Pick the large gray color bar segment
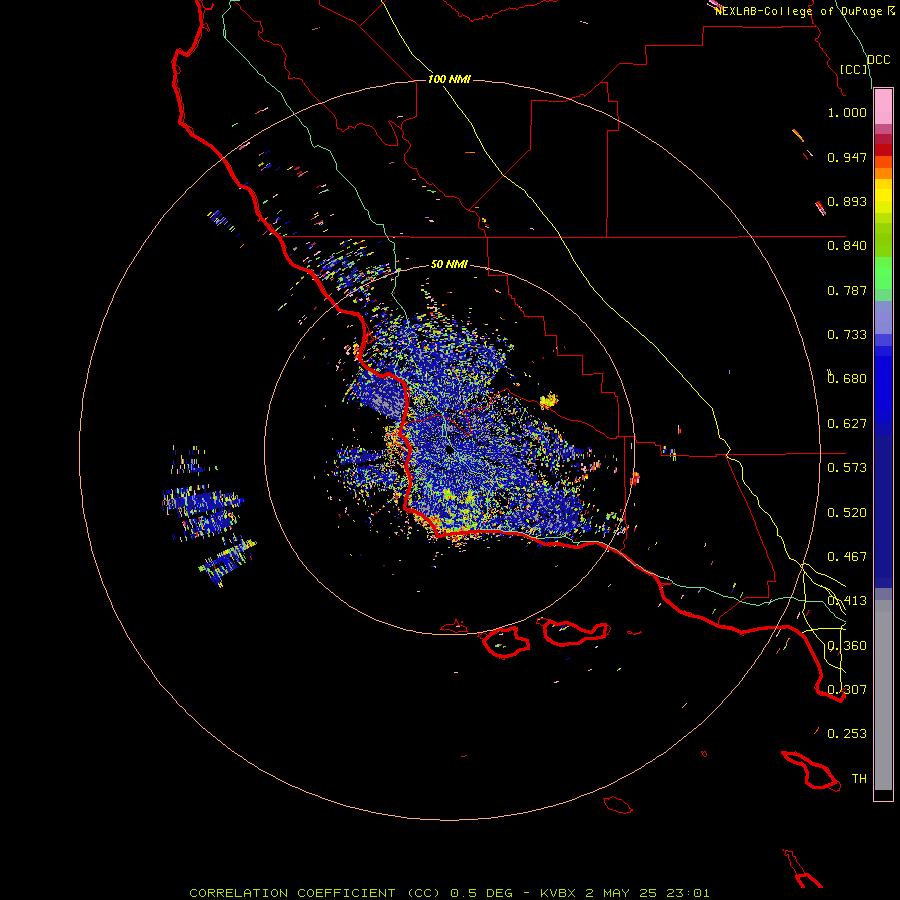Viewport: 900px width, 900px height. pyautogui.click(x=883, y=695)
